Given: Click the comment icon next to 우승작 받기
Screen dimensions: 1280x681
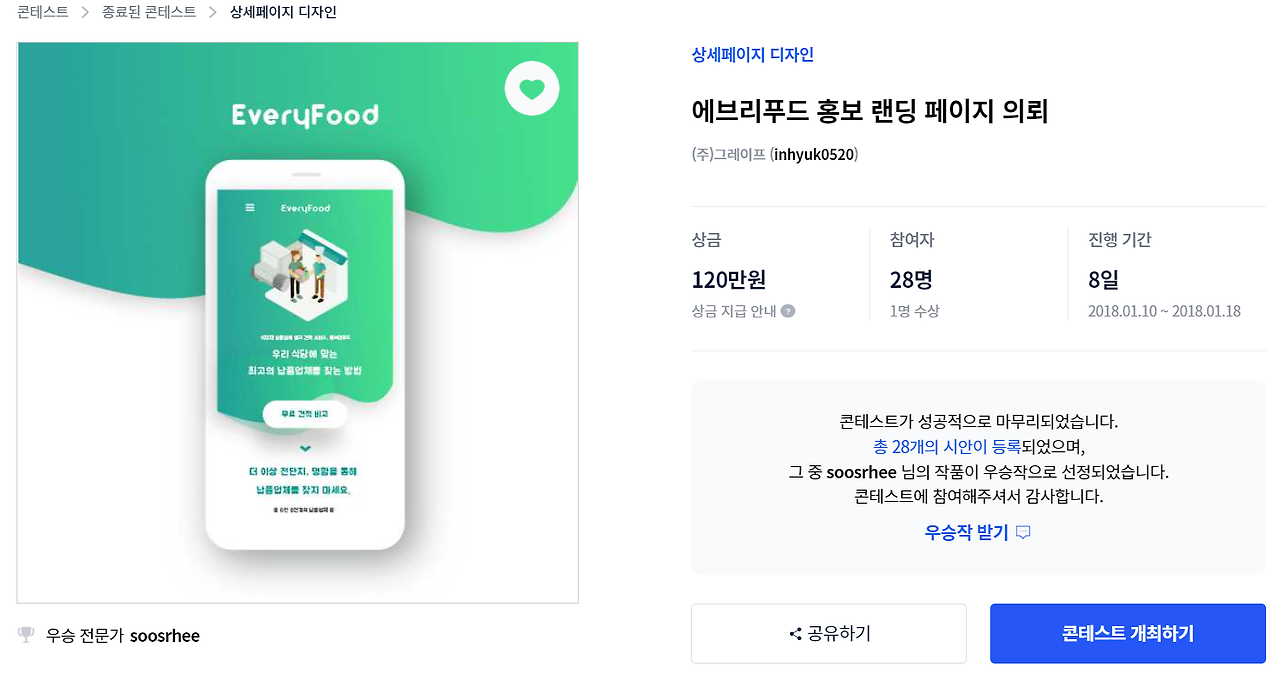Looking at the screenshot, I should point(1023,533).
